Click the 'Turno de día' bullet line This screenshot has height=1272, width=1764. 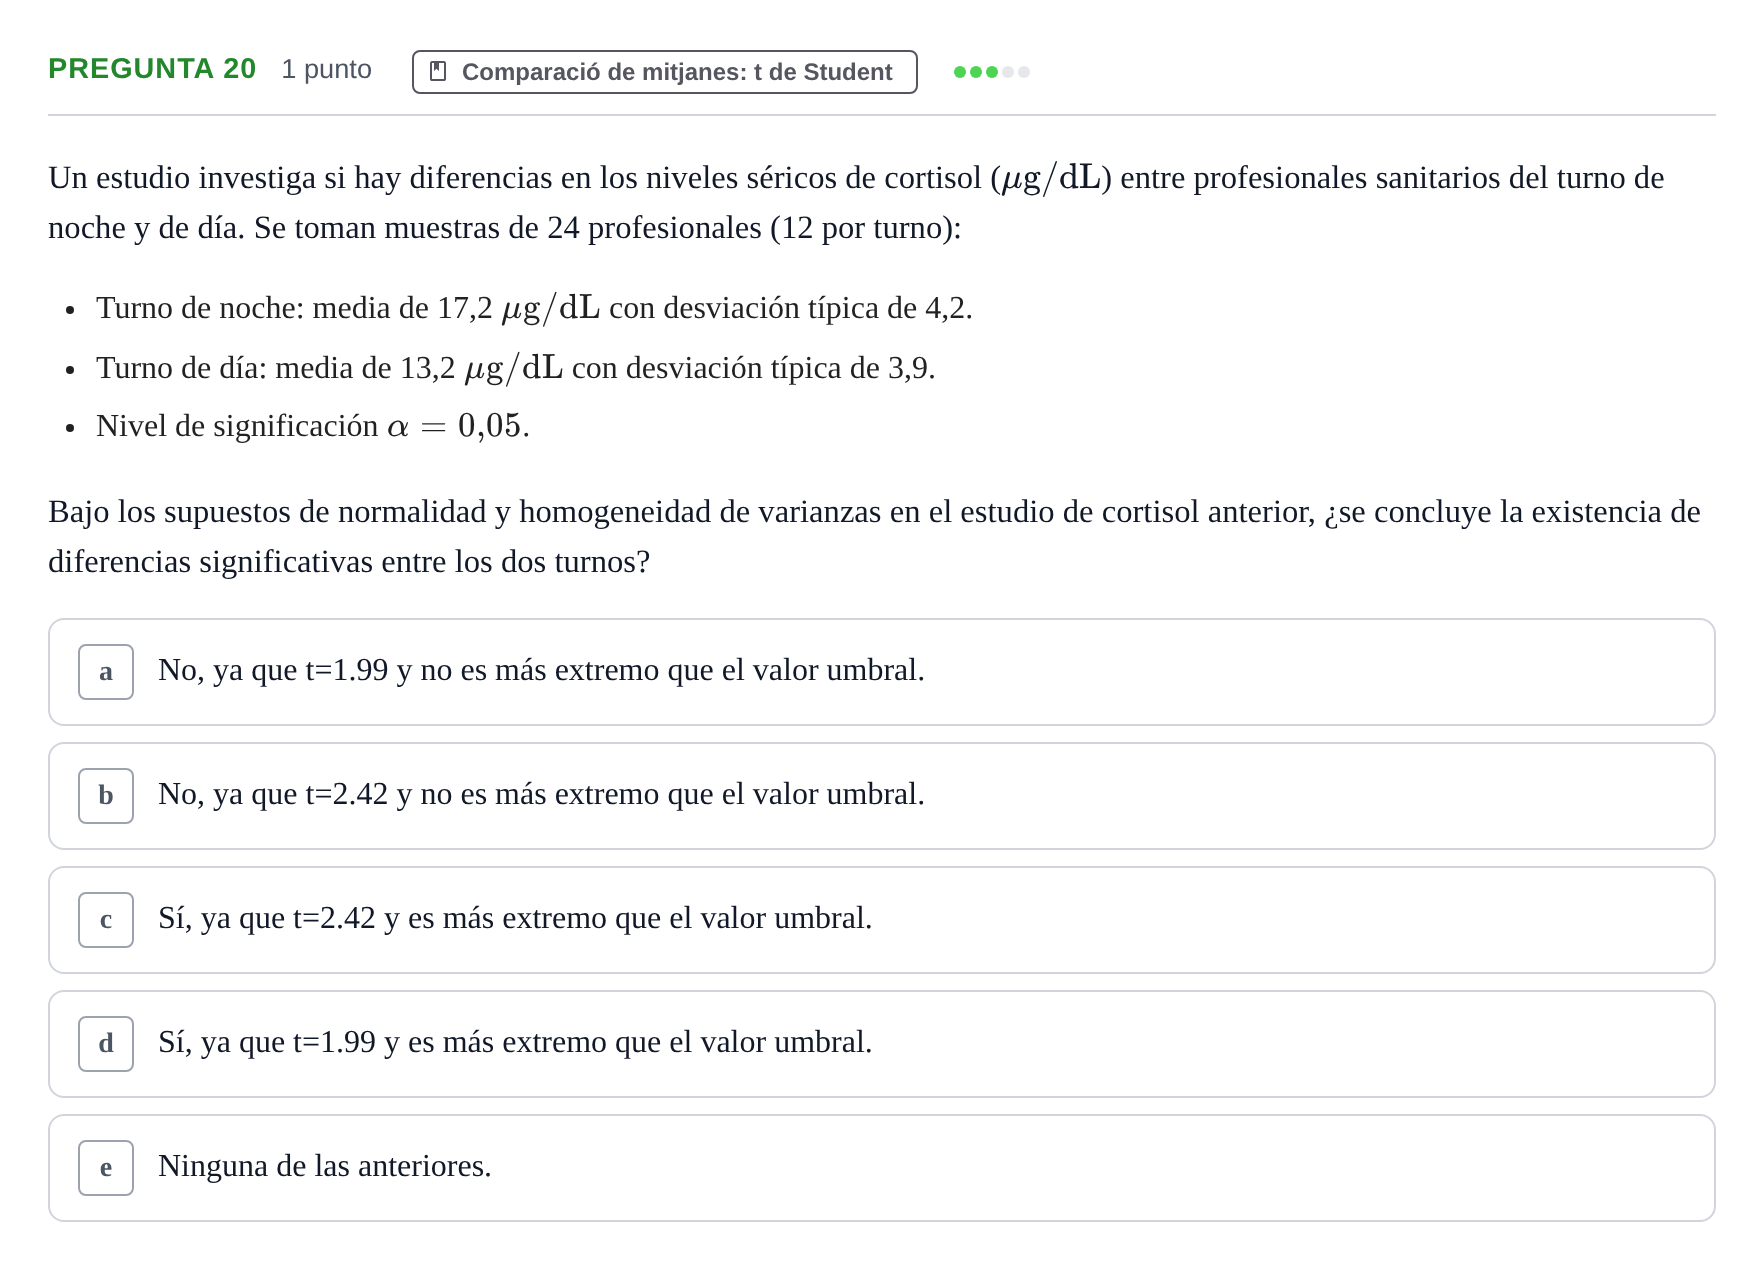coord(516,368)
